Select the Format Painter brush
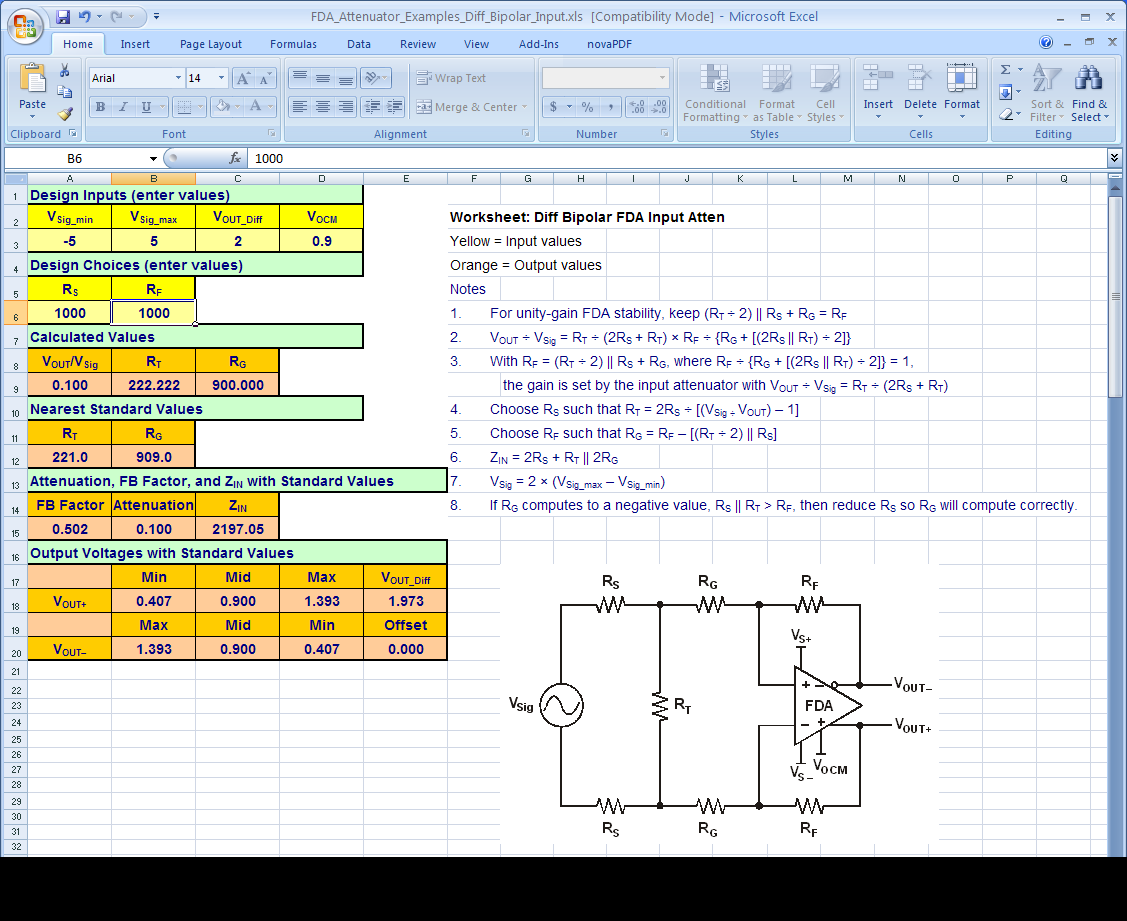 coord(65,115)
